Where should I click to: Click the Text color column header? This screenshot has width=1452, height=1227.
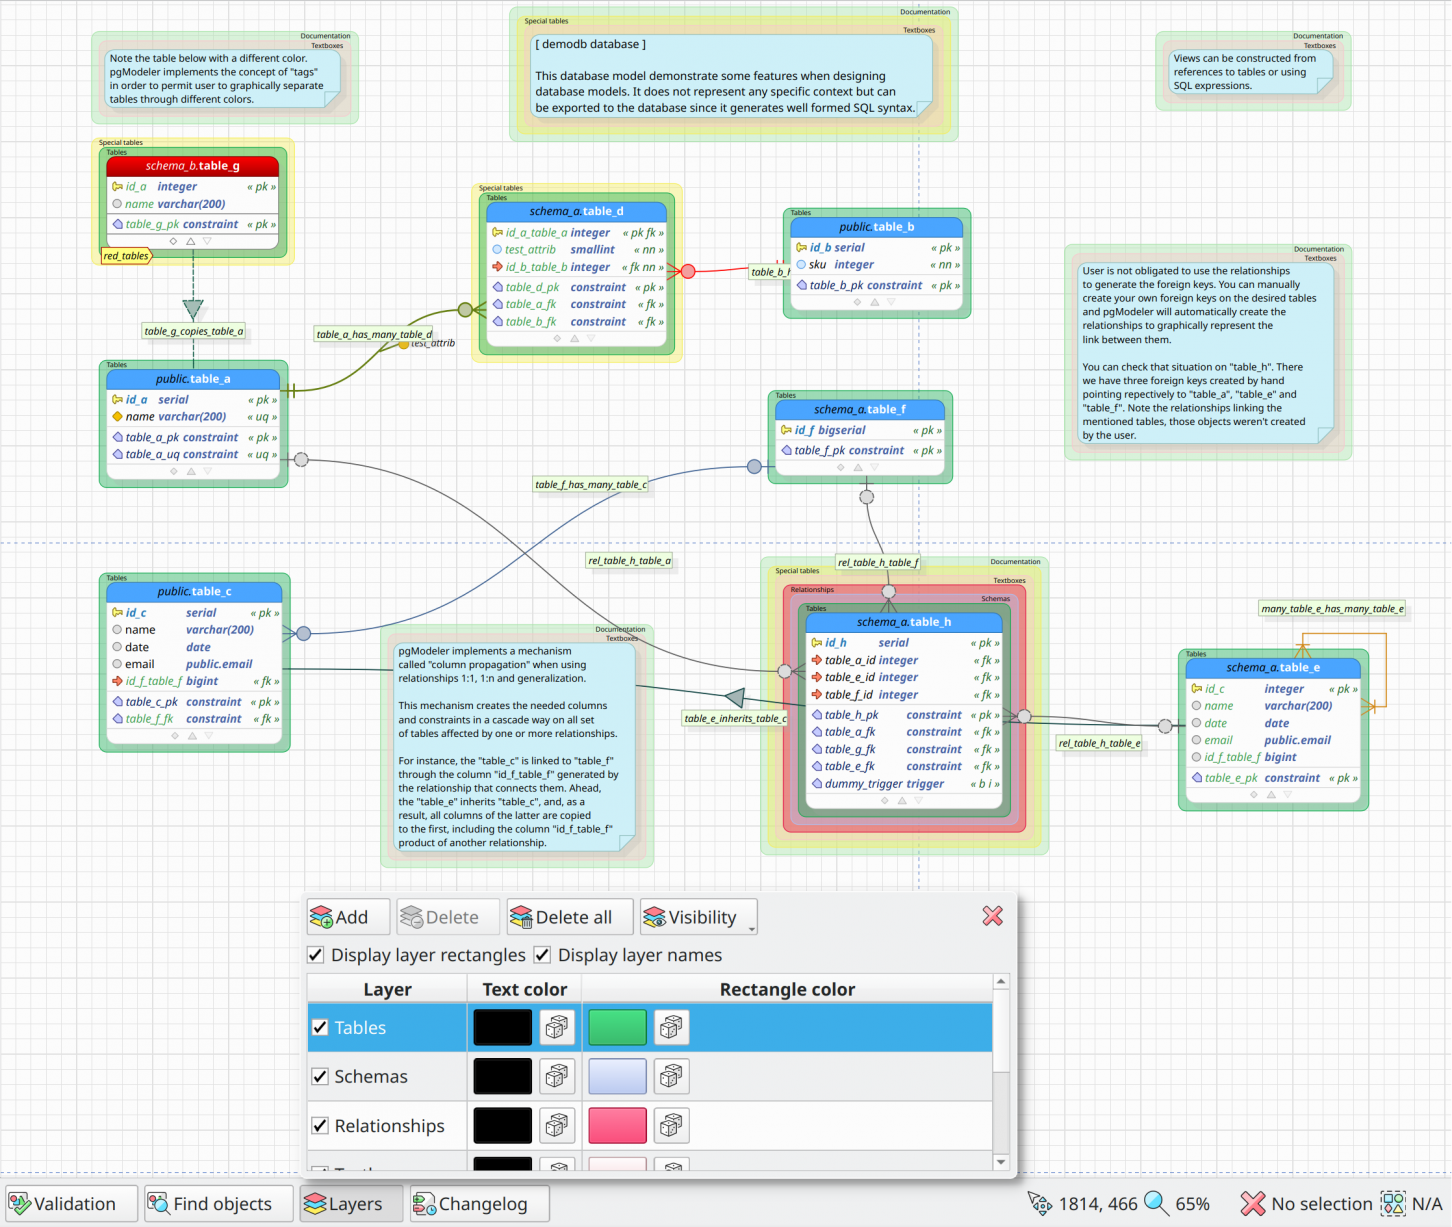pyautogui.click(x=524, y=989)
